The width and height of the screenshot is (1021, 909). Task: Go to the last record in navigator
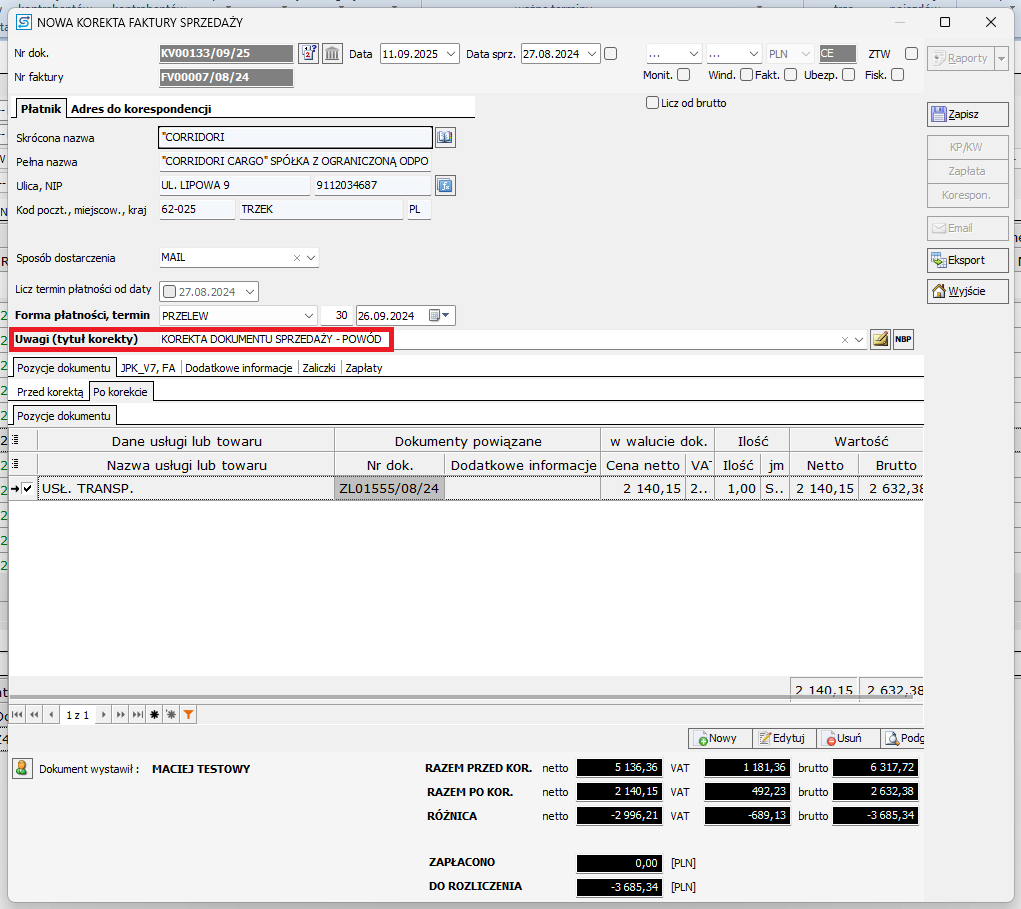136,715
